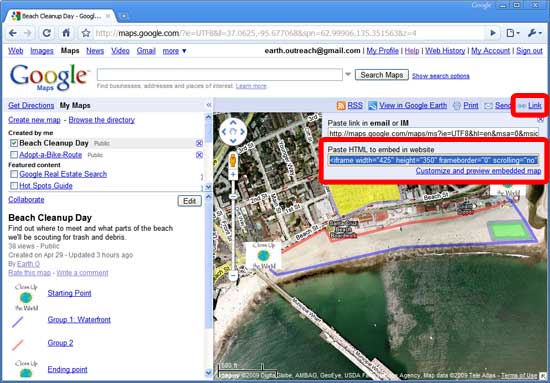Click the Collaborate link
550x383 pixels.
pos(26,200)
